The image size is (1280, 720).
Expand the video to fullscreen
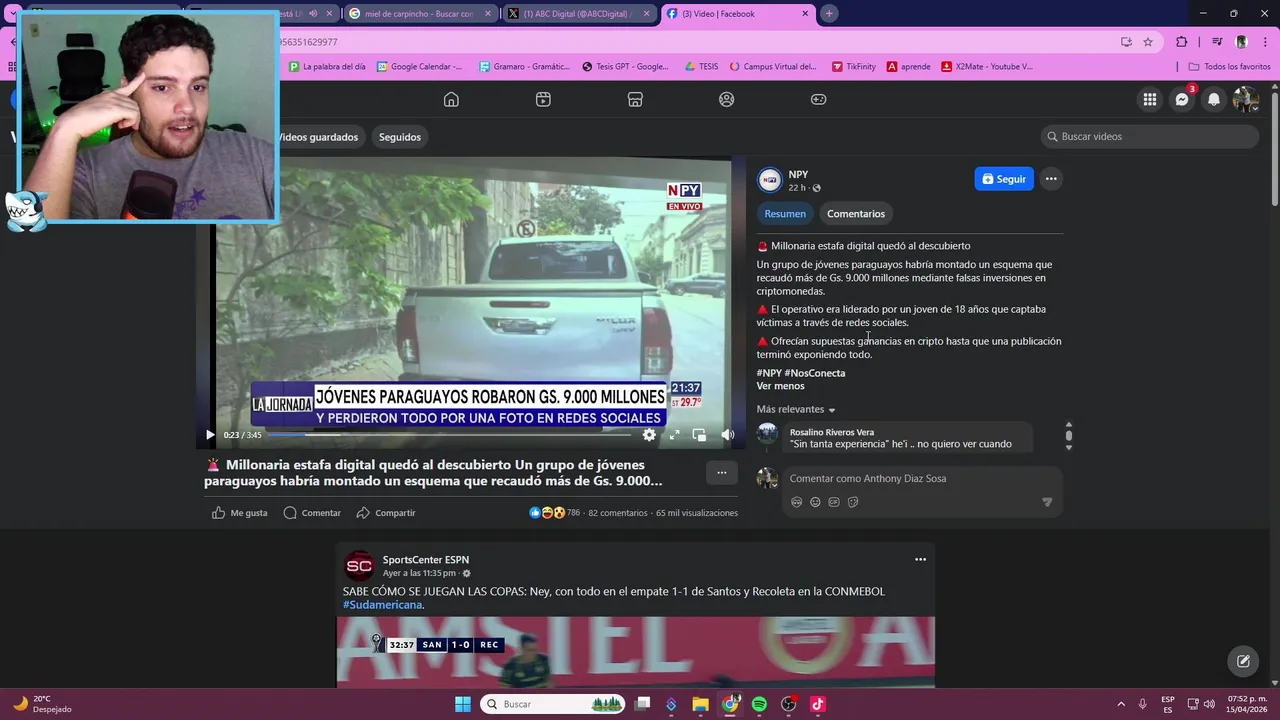(x=674, y=434)
